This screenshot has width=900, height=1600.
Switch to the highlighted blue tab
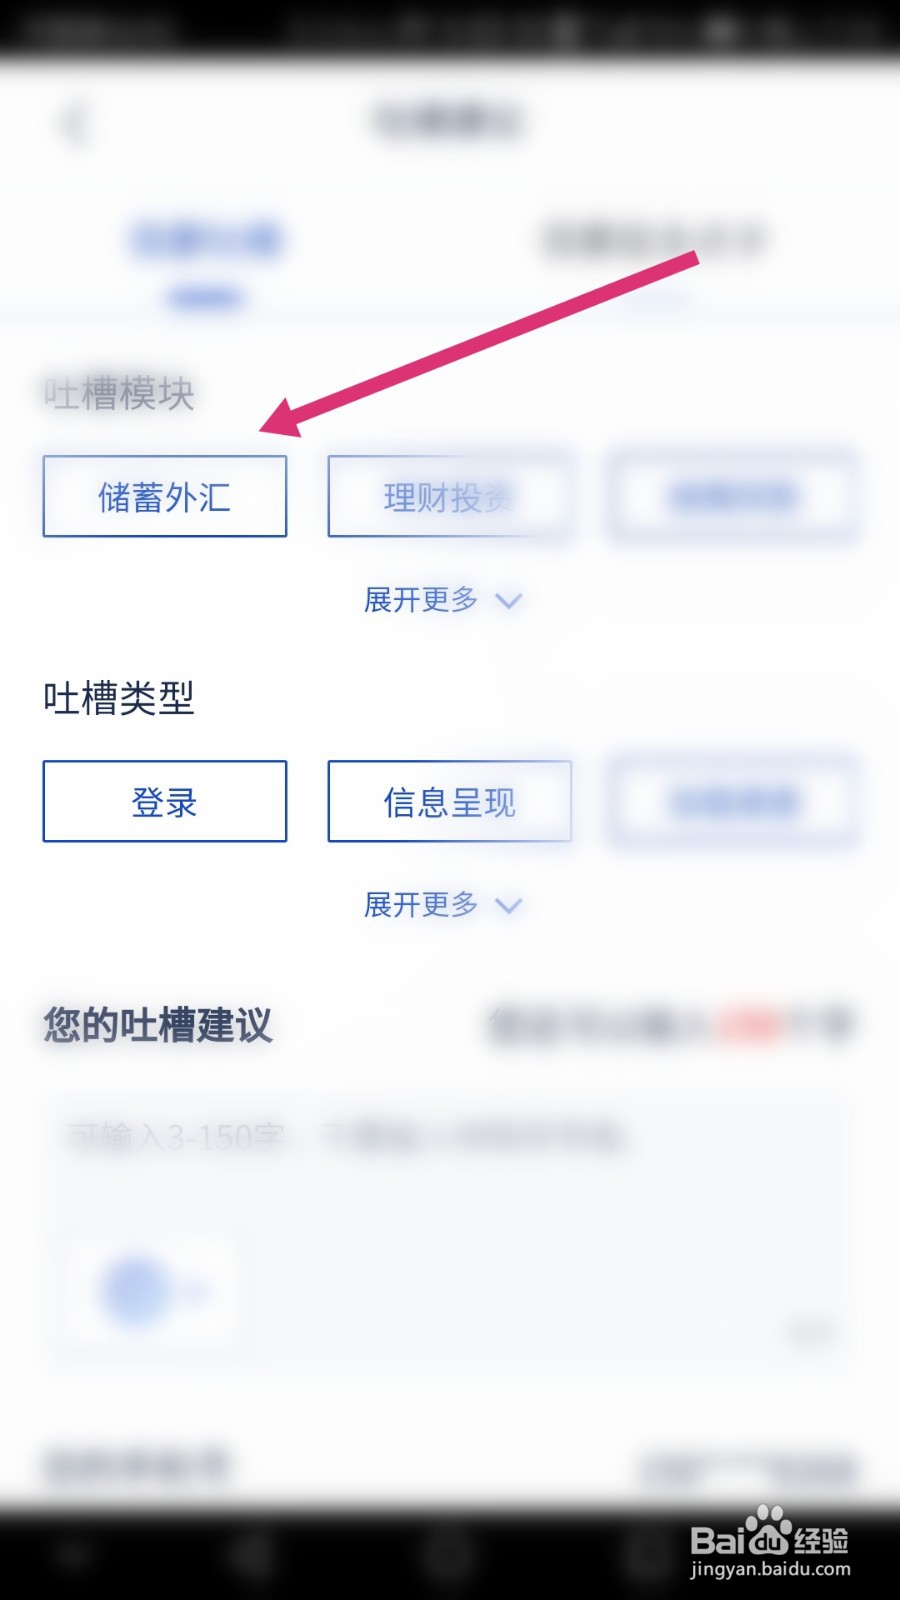pos(207,240)
